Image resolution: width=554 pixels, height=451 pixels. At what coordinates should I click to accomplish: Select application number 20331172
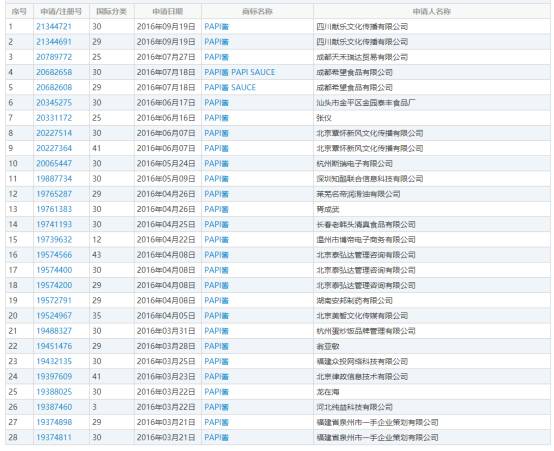click(54, 118)
